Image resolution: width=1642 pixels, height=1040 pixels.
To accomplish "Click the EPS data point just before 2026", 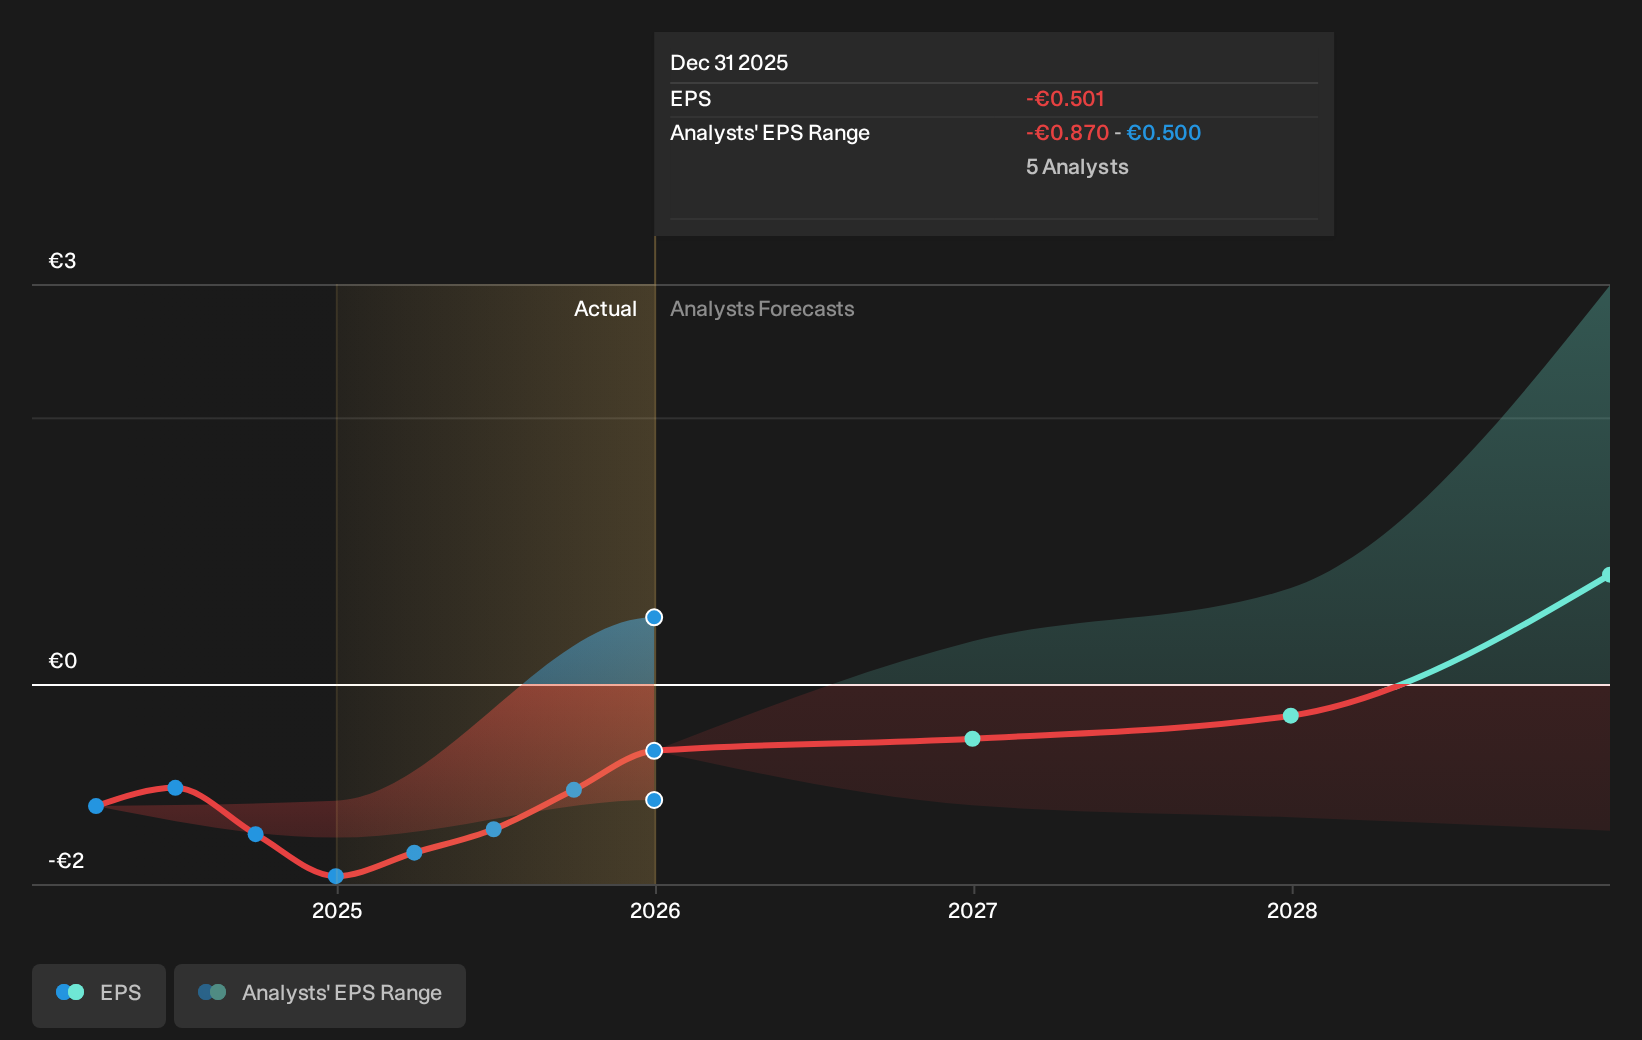I will (x=574, y=790).
